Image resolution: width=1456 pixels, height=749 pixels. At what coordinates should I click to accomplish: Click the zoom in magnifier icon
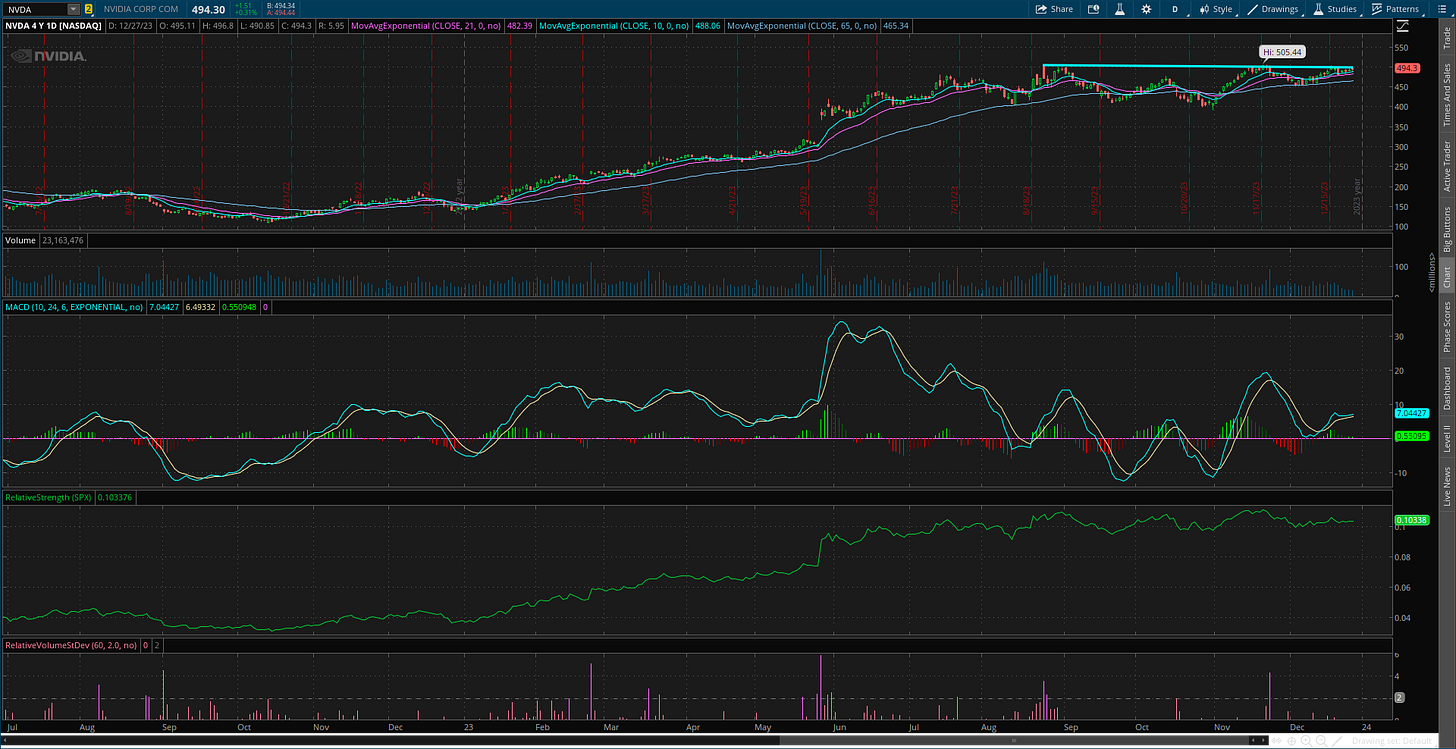click(x=1306, y=741)
